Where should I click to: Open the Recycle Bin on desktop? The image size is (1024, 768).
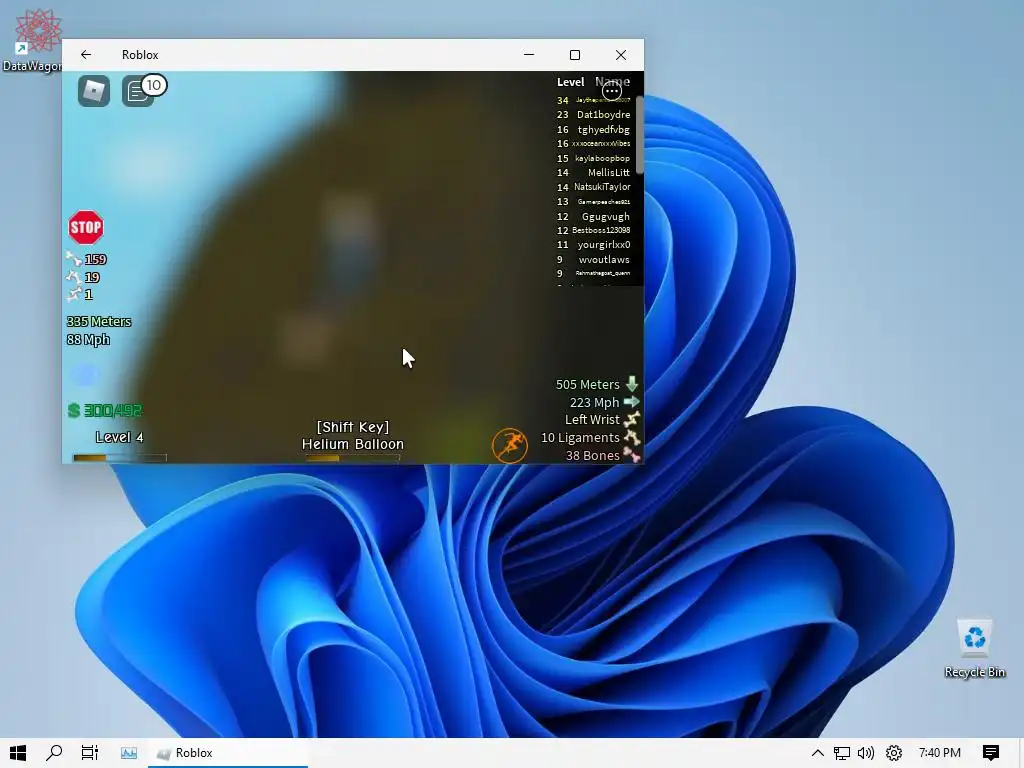click(x=974, y=648)
